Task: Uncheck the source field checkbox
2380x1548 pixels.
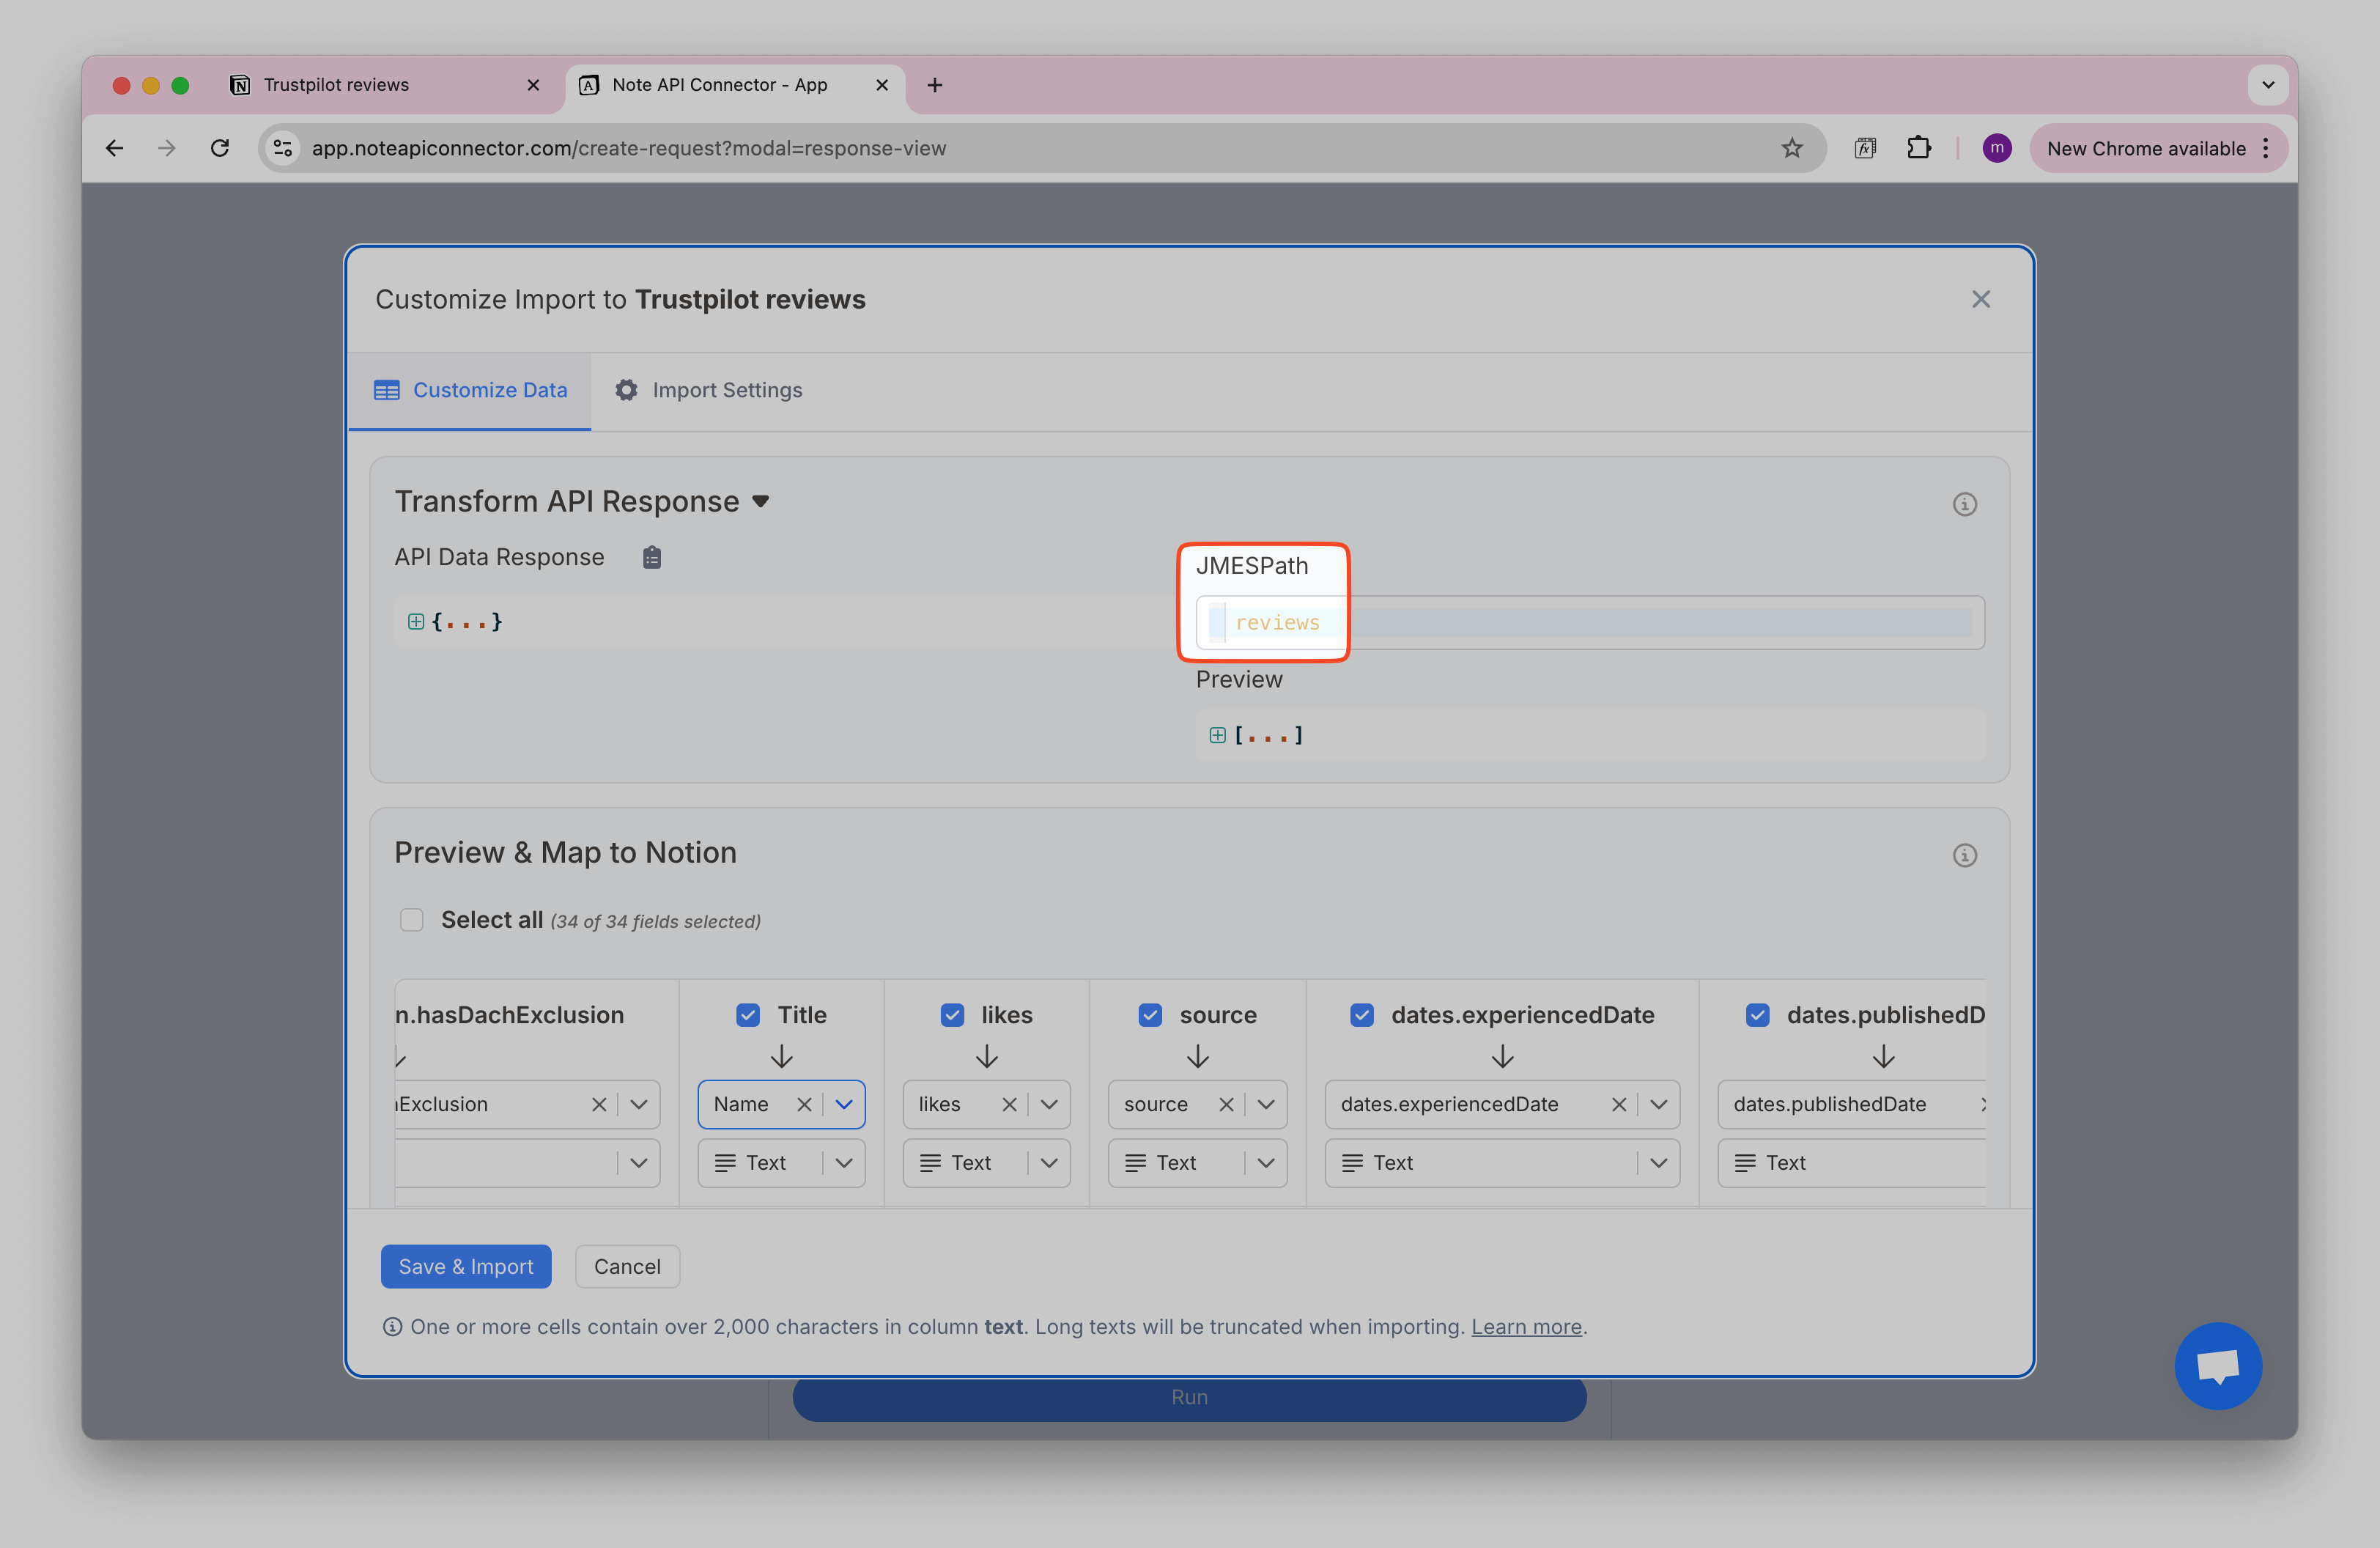Action: [x=1150, y=1015]
